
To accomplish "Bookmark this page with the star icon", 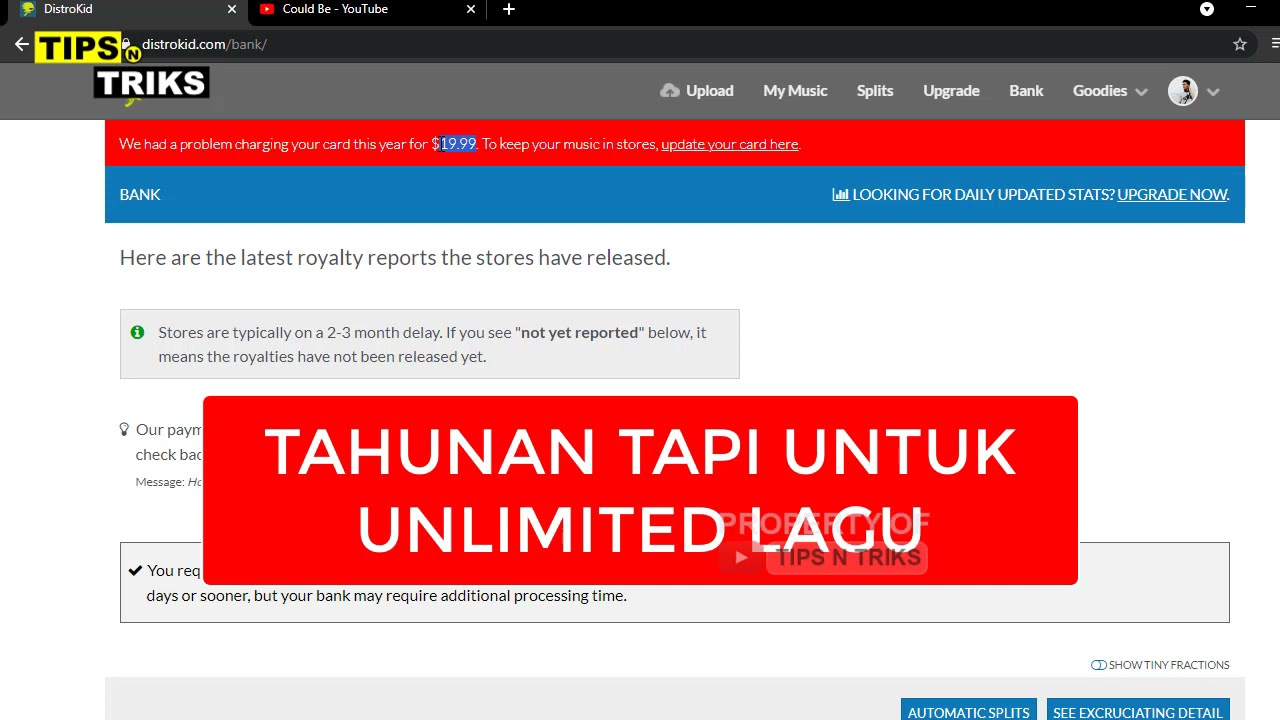I will [x=1240, y=44].
